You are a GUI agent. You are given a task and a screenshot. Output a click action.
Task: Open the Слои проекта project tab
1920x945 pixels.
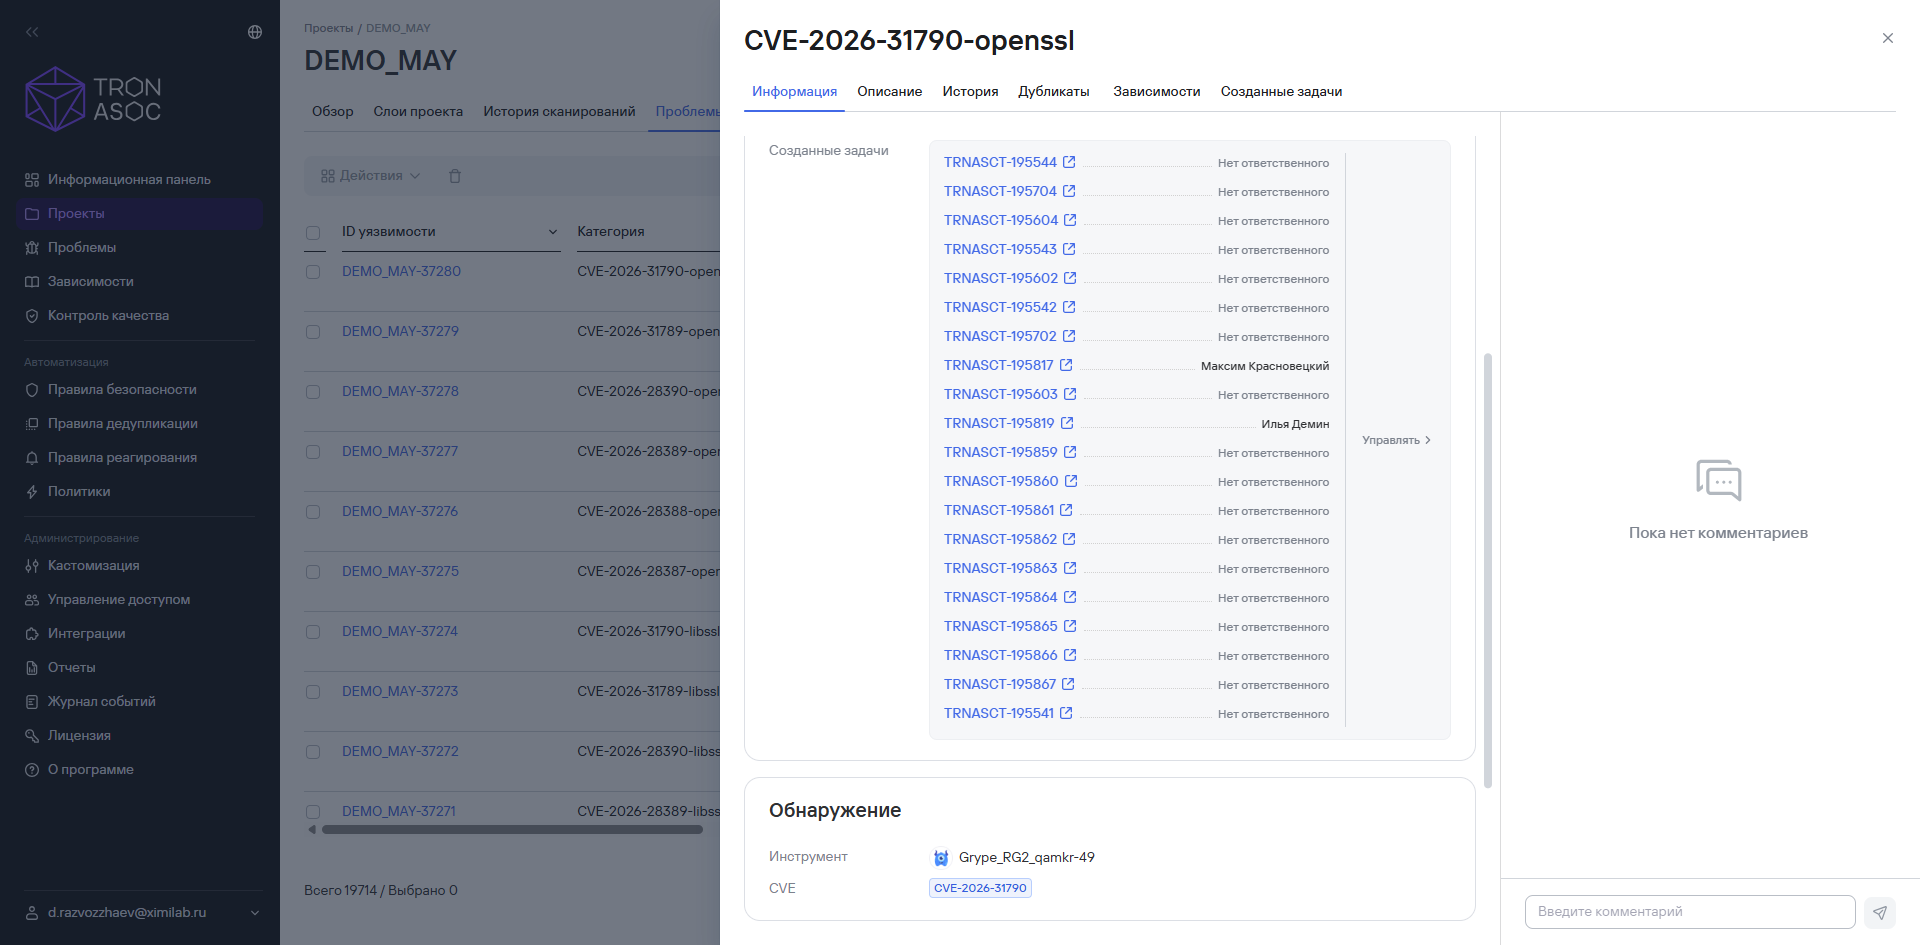click(x=418, y=111)
